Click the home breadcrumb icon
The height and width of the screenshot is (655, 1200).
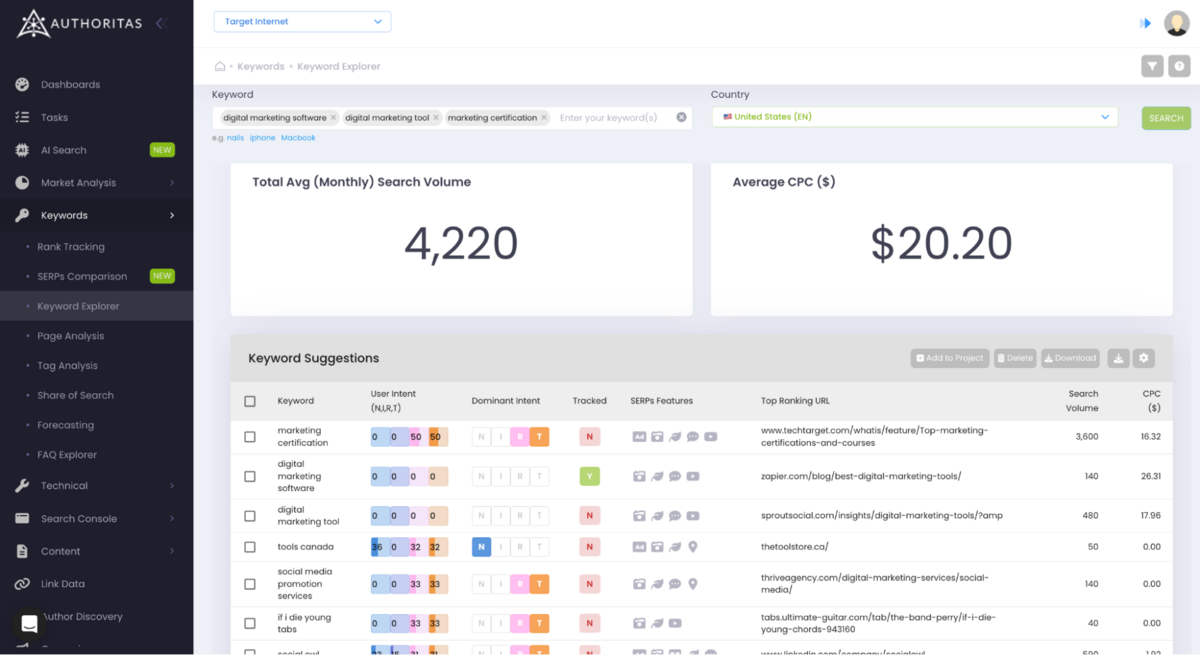click(220, 66)
